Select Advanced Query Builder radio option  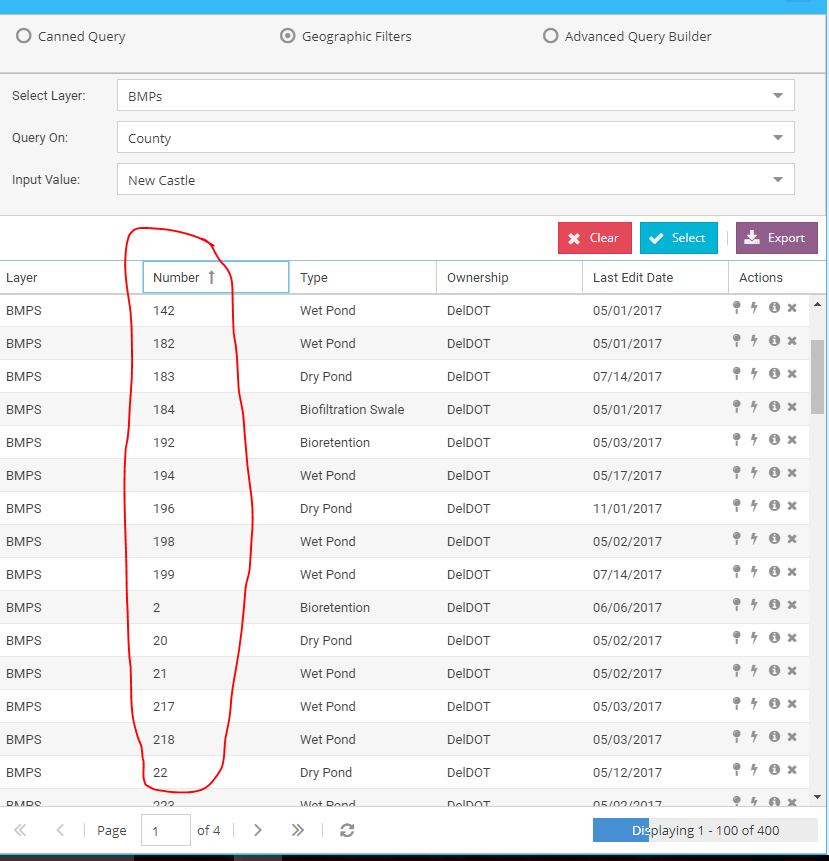point(550,36)
